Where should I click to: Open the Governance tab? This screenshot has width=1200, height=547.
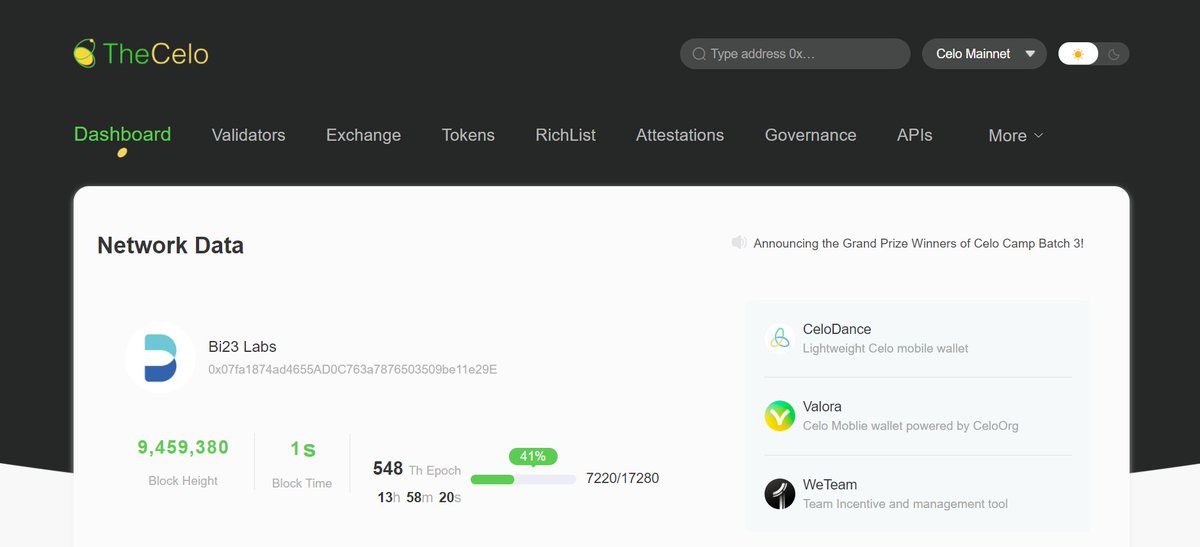point(810,135)
